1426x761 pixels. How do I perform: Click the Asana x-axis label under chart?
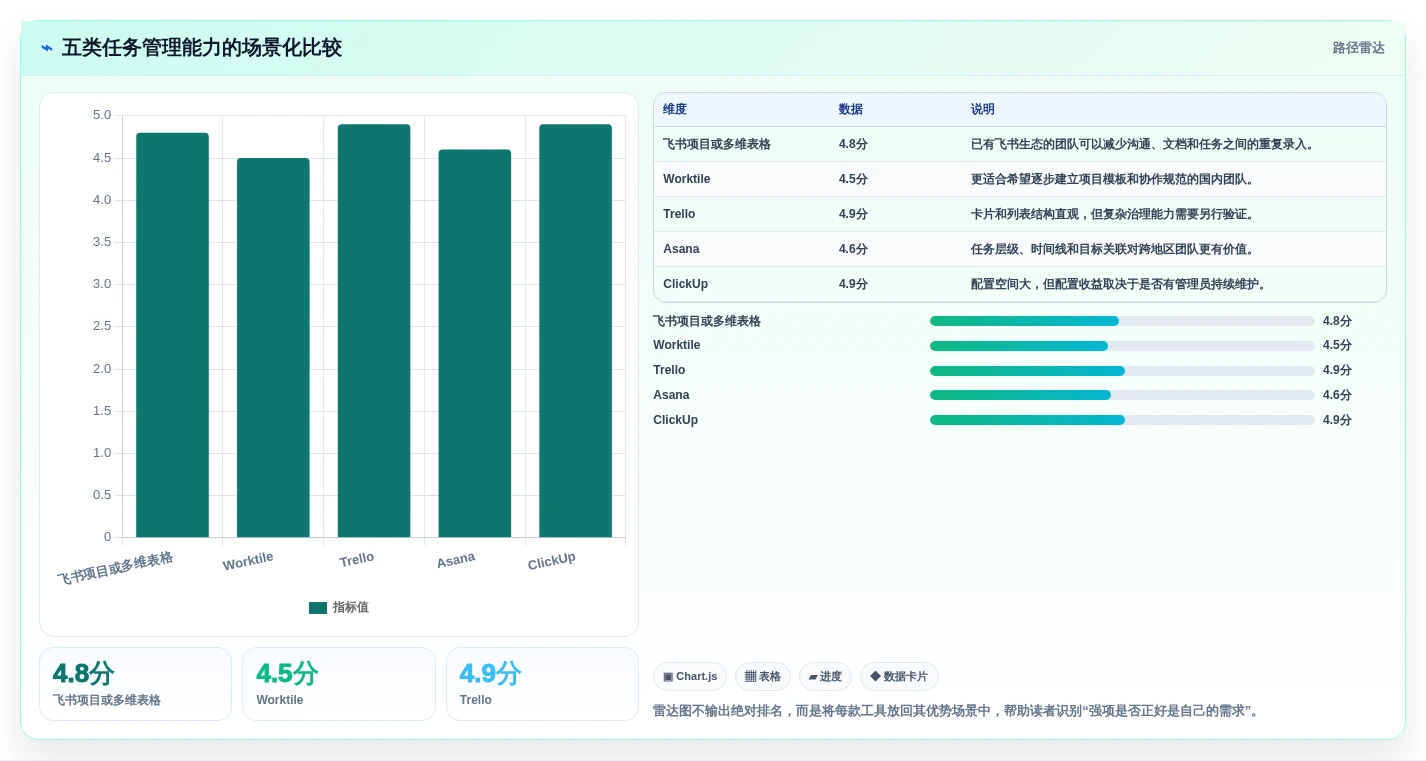click(x=456, y=561)
